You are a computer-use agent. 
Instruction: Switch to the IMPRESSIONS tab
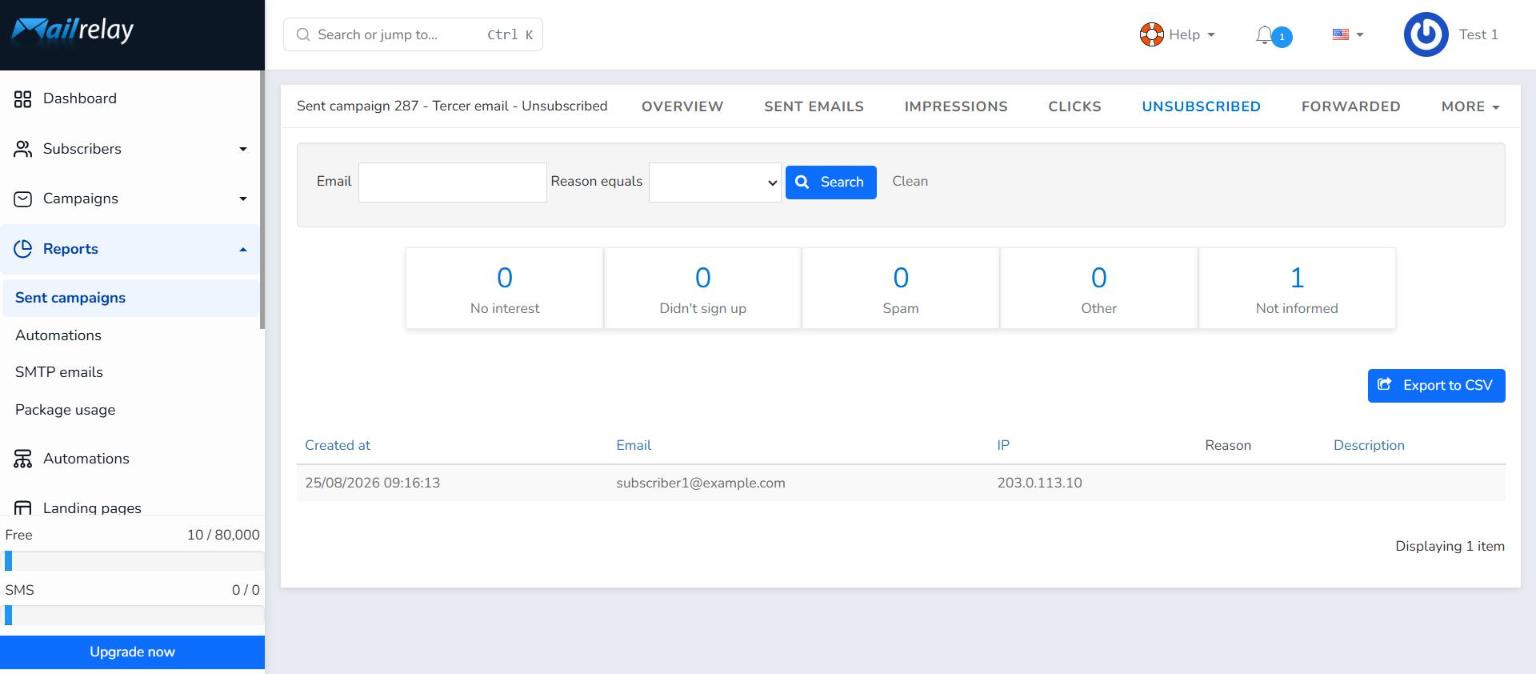[x=956, y=107]
